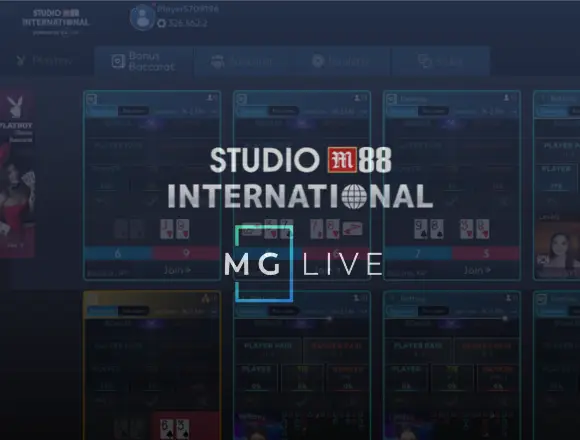Open the Playboy Bonus Baccarat side banner
Image resolution: width=580 pixels, height=440 pixels.
click(17, 174)
